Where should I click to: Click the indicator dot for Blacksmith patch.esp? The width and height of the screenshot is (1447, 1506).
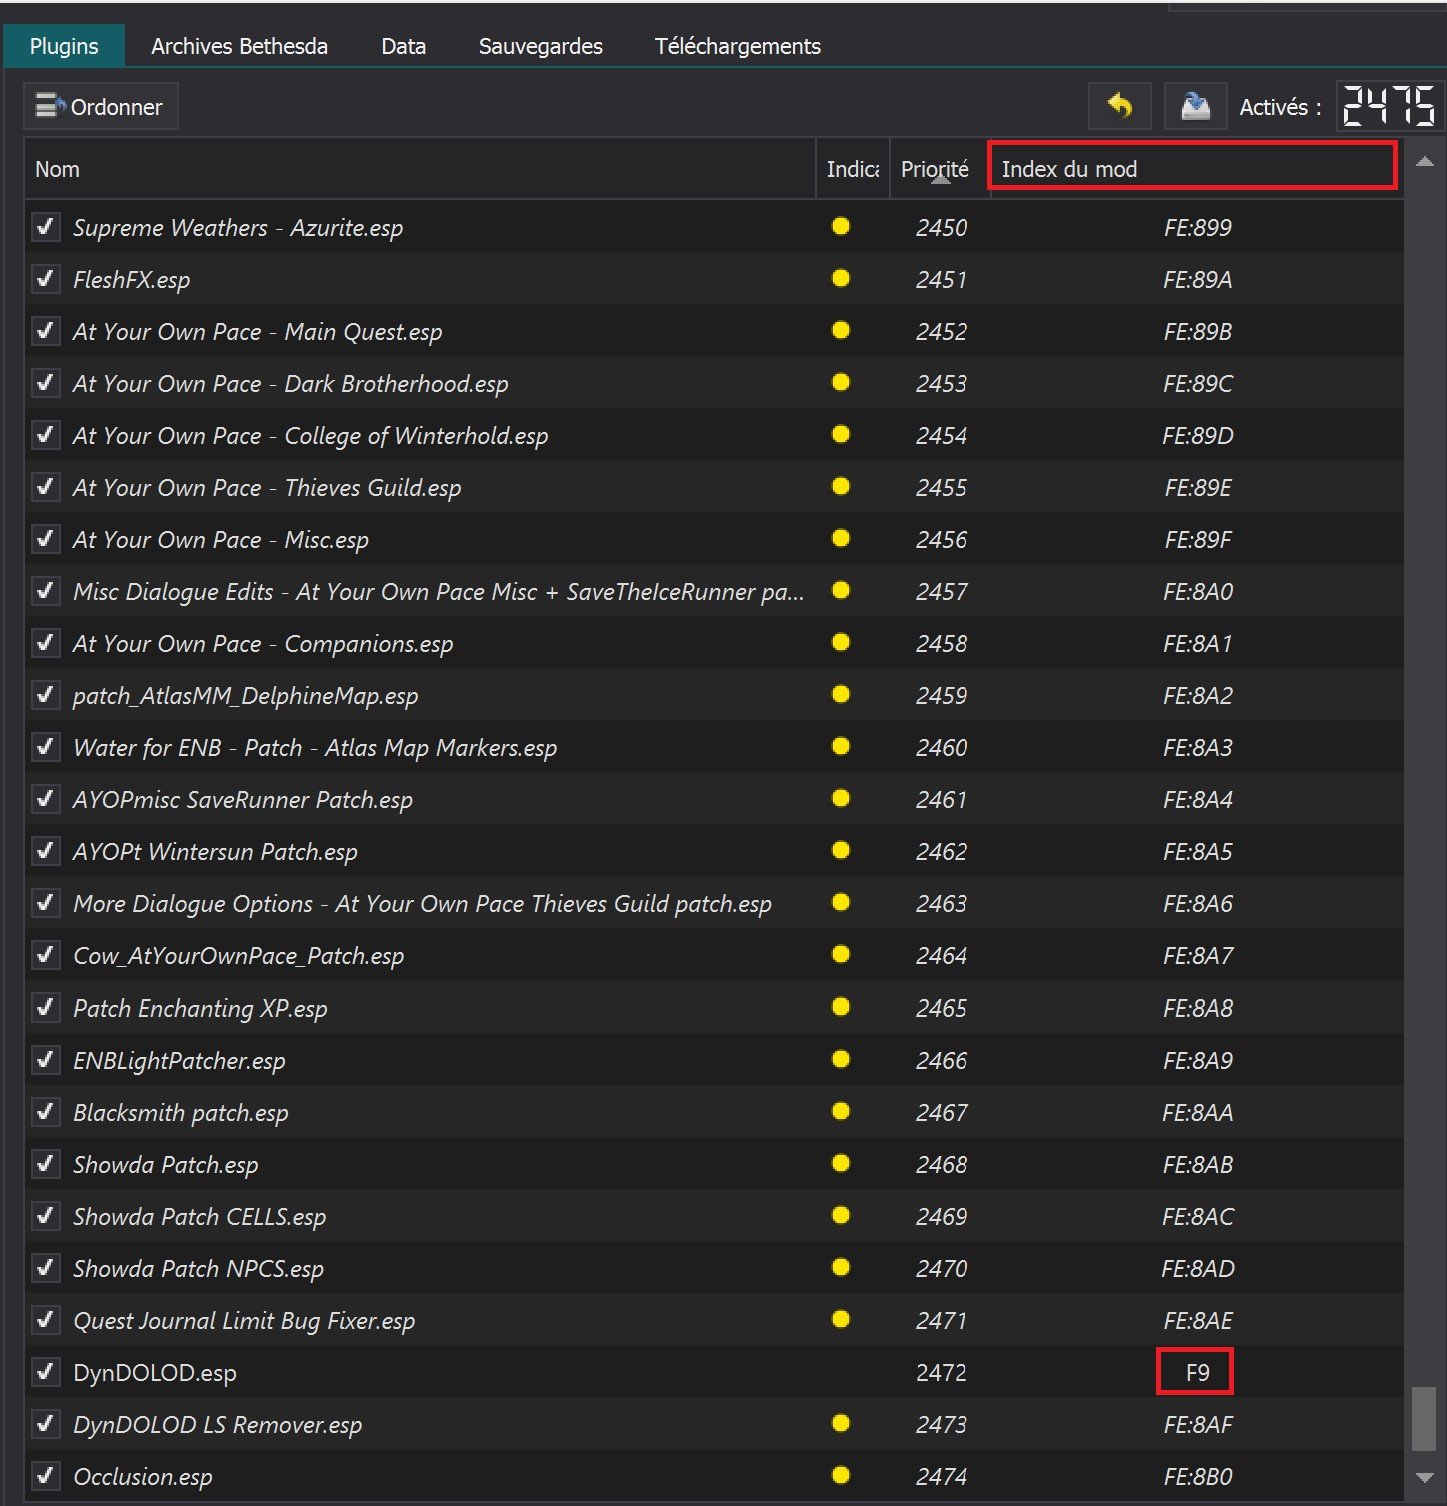841,1111
